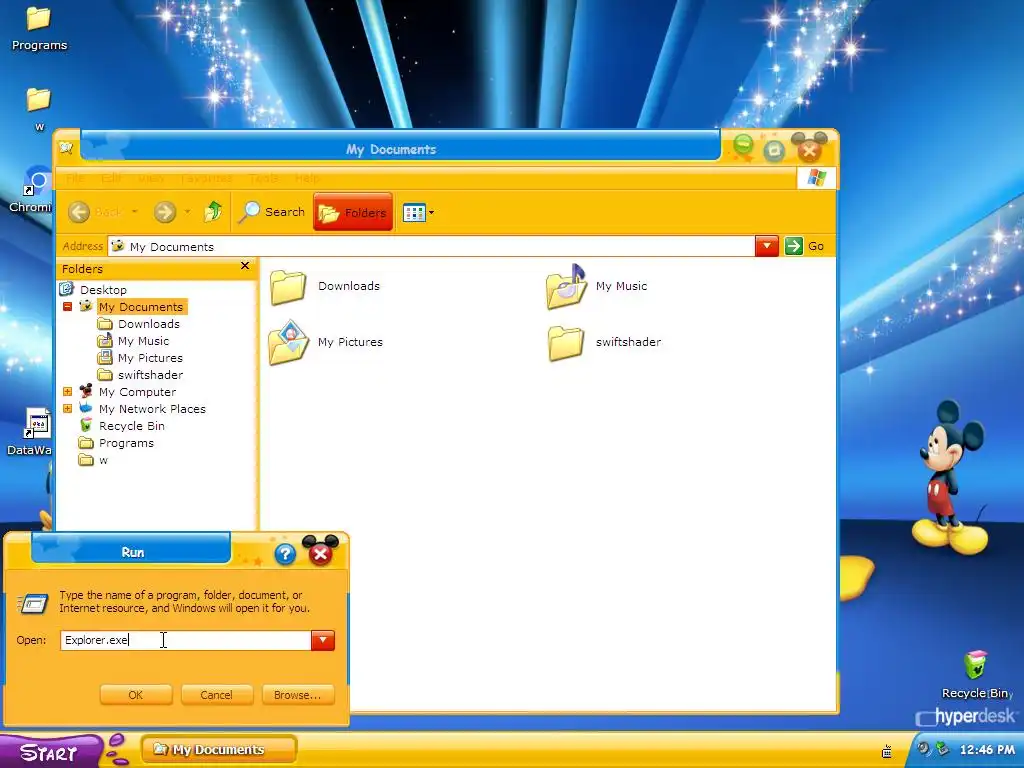Select the w folder icon on the desktop
The image size is (1024, 768).
(x=39, y=108)
